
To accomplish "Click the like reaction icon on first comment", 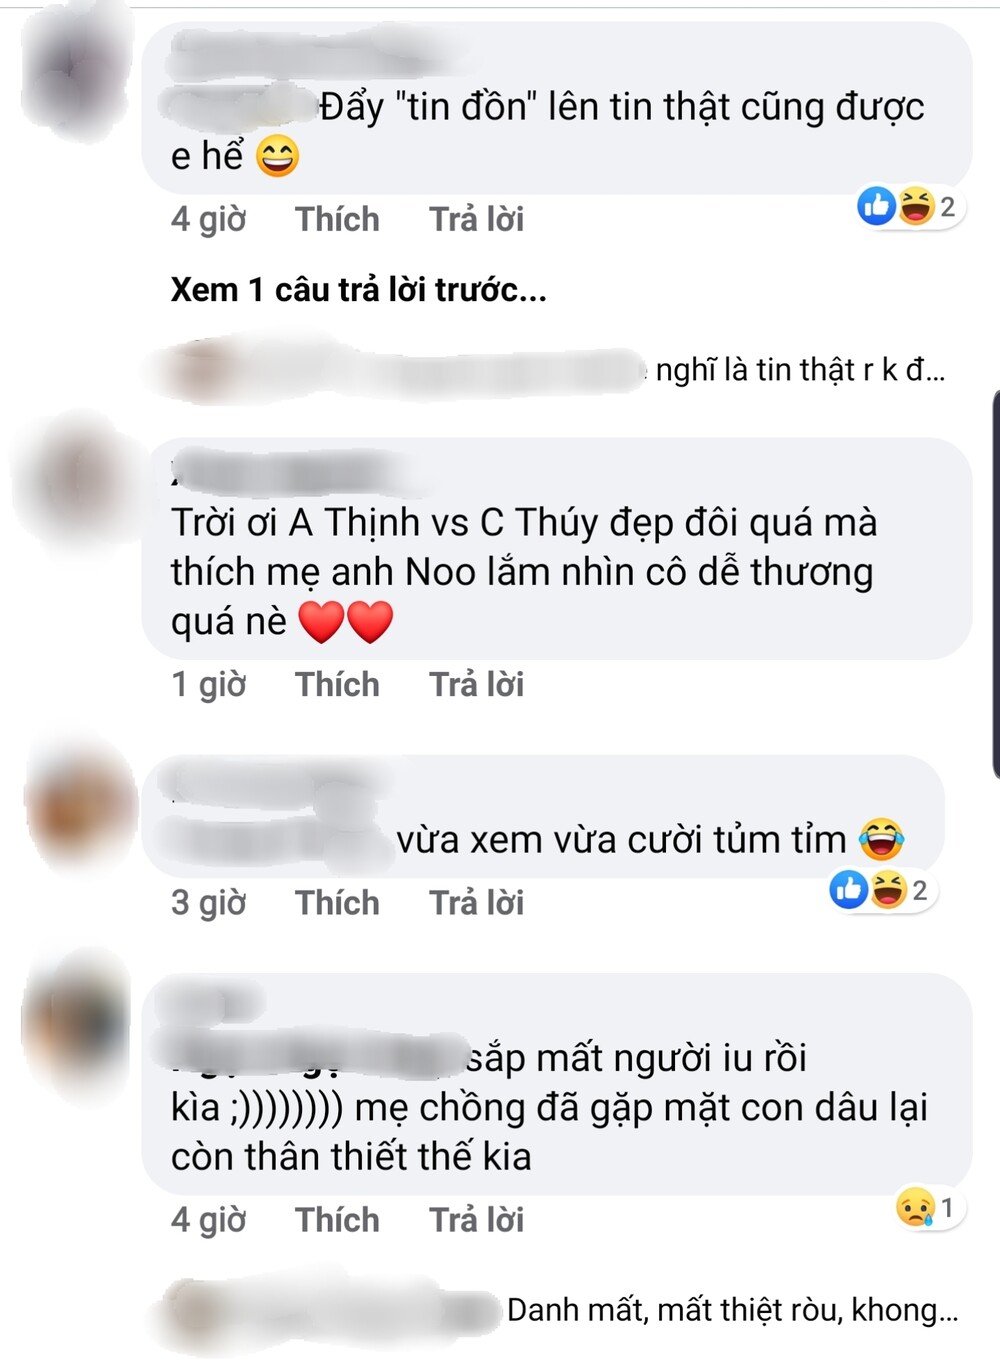I will point(877,206).
